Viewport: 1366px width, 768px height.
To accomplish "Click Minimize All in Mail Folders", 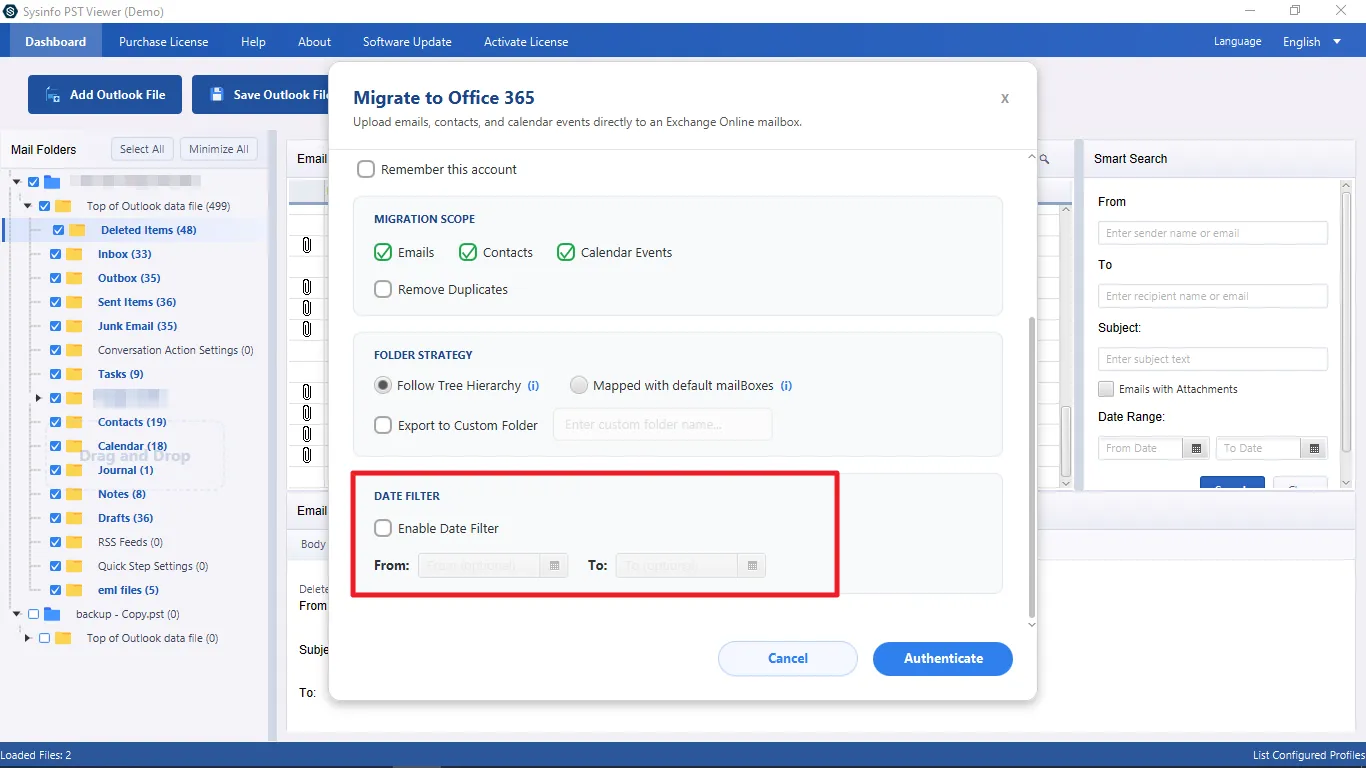I will click(x=219, y=149).
